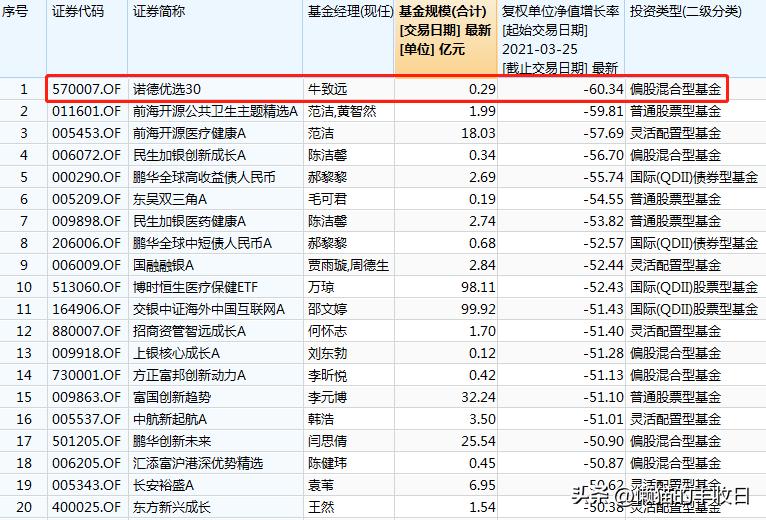Select fund 方正富邦创新动力A
The width and height of the screenshot is (766, 520).
[x=190, y=375]
